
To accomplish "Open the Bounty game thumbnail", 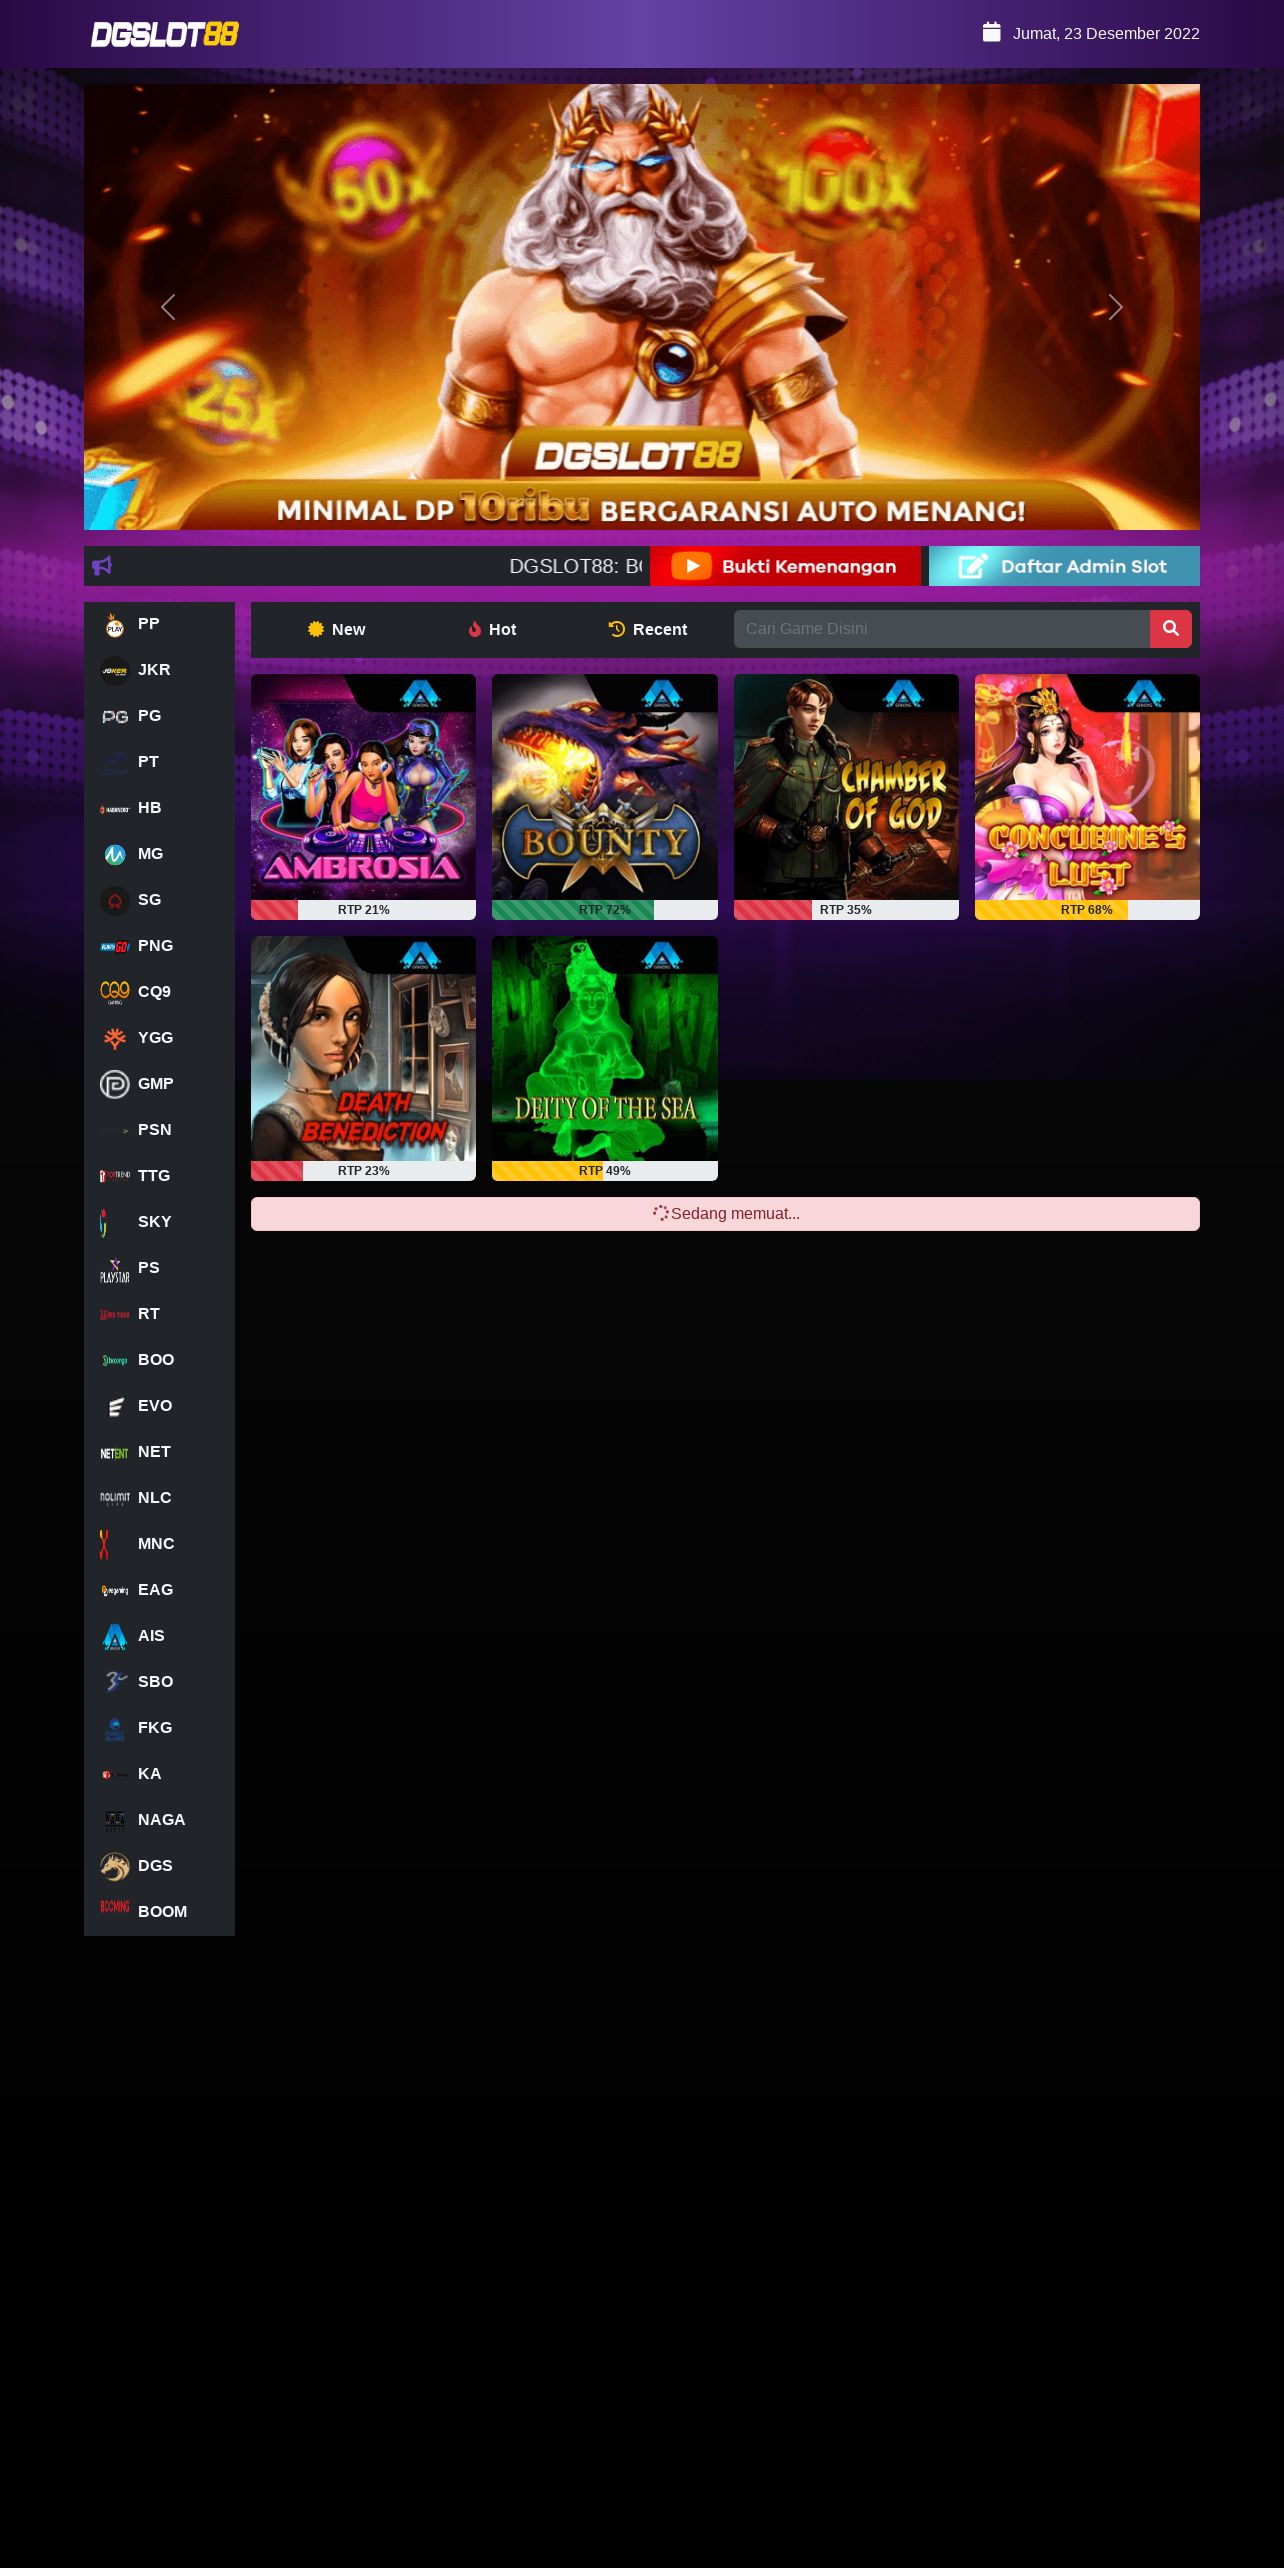I will 605,787.
